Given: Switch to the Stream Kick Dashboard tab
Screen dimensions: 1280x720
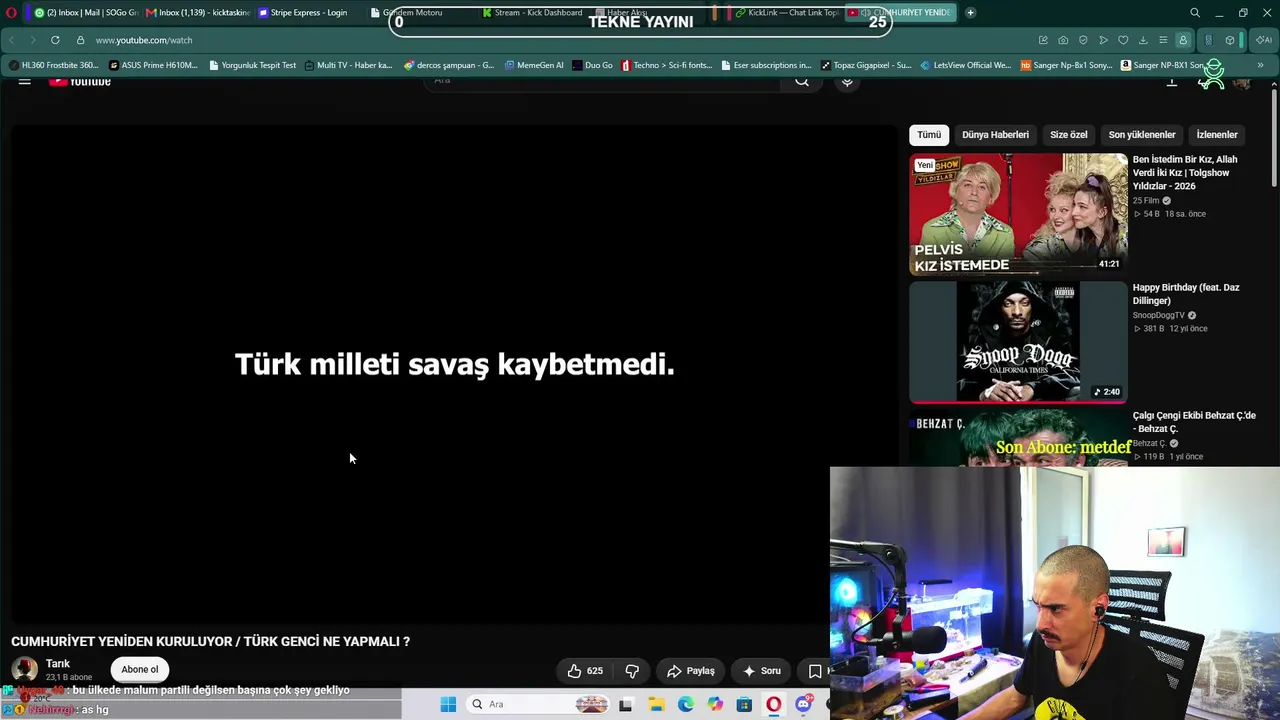Looking at the screenshot, I should 532,13.
